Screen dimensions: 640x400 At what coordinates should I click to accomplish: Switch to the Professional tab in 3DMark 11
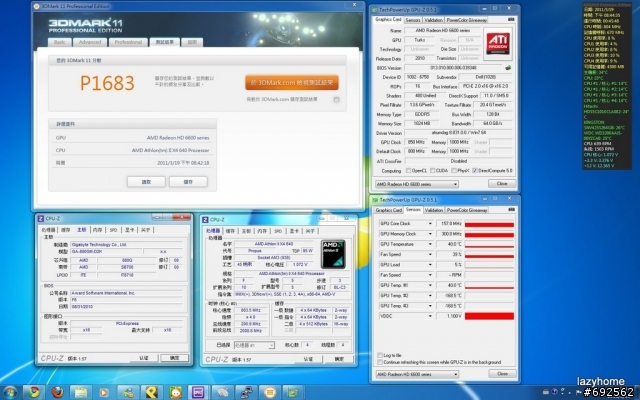(128, 42)
